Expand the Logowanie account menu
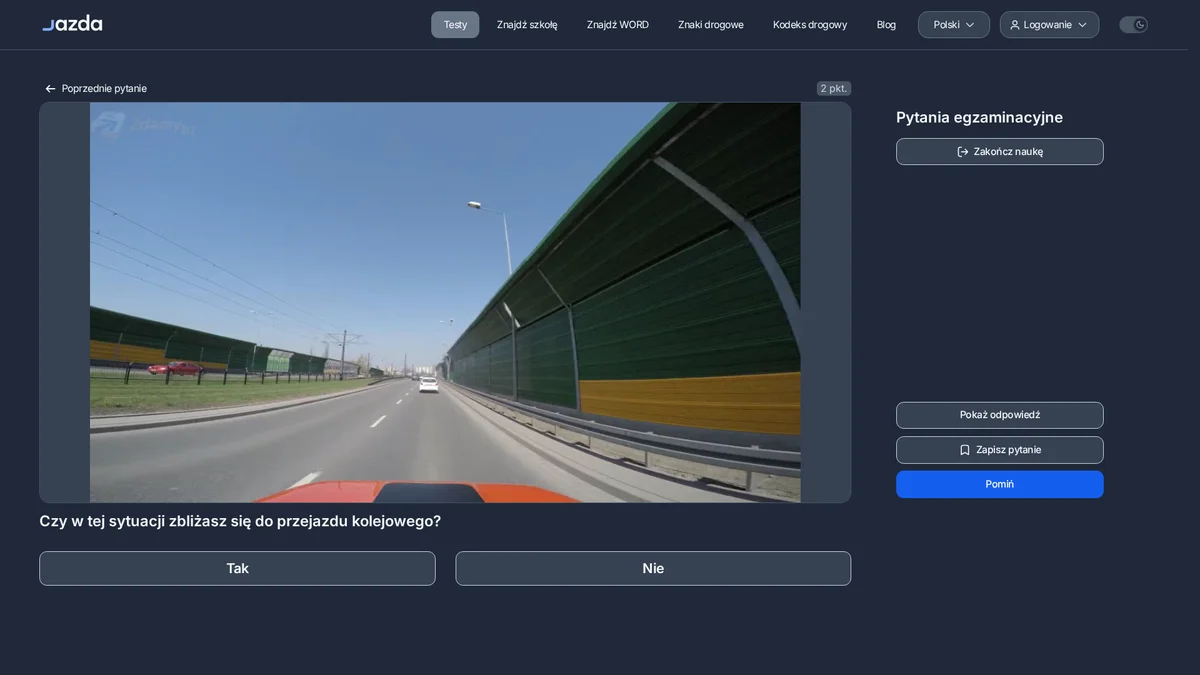Viewport: 1200px width, 675px height. 1049,25
